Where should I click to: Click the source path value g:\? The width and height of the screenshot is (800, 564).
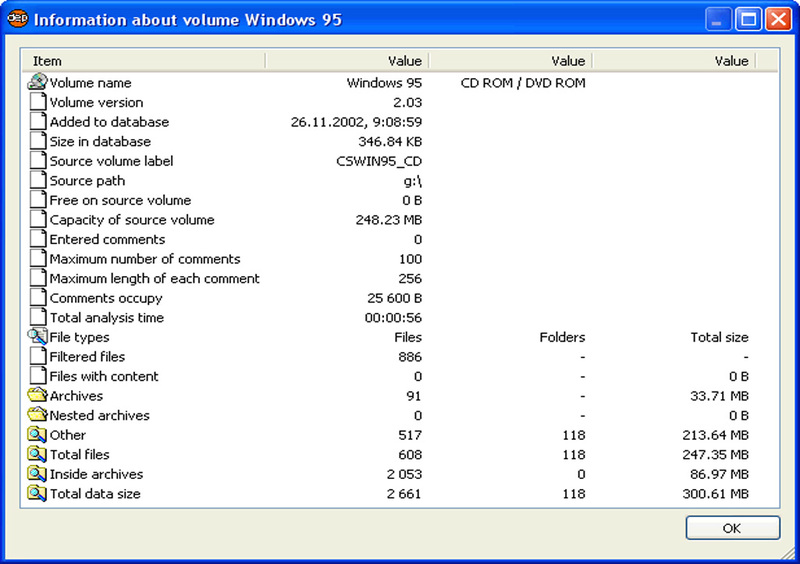pos(413,181)
